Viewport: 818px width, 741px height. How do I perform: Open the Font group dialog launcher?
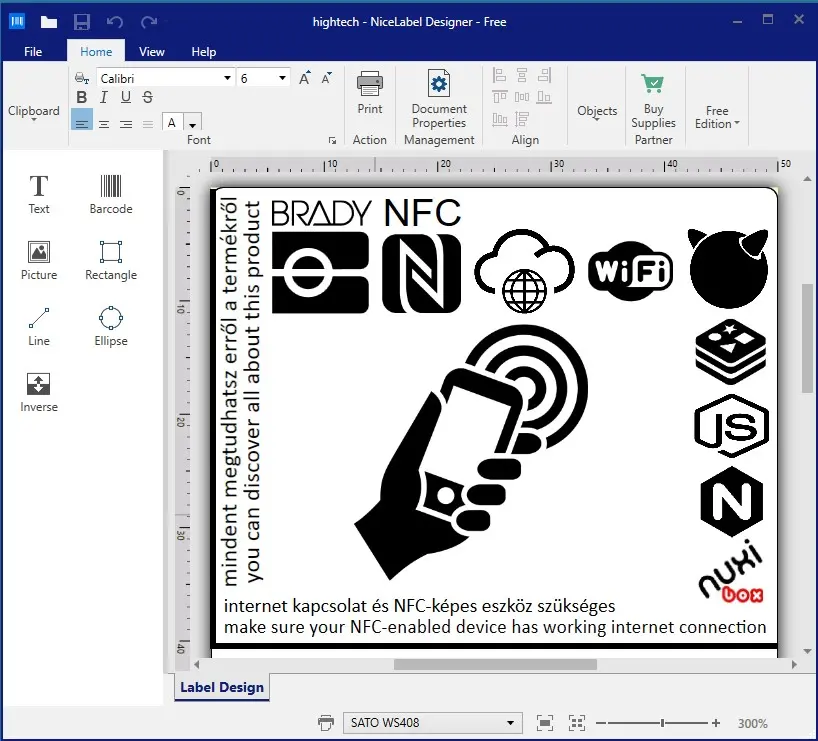point(332,140)
